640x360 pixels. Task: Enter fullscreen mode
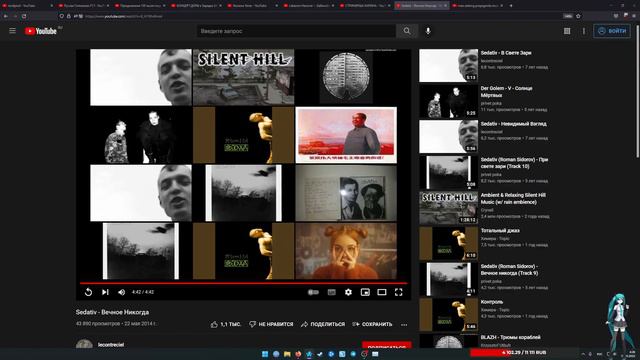(398, 292)
